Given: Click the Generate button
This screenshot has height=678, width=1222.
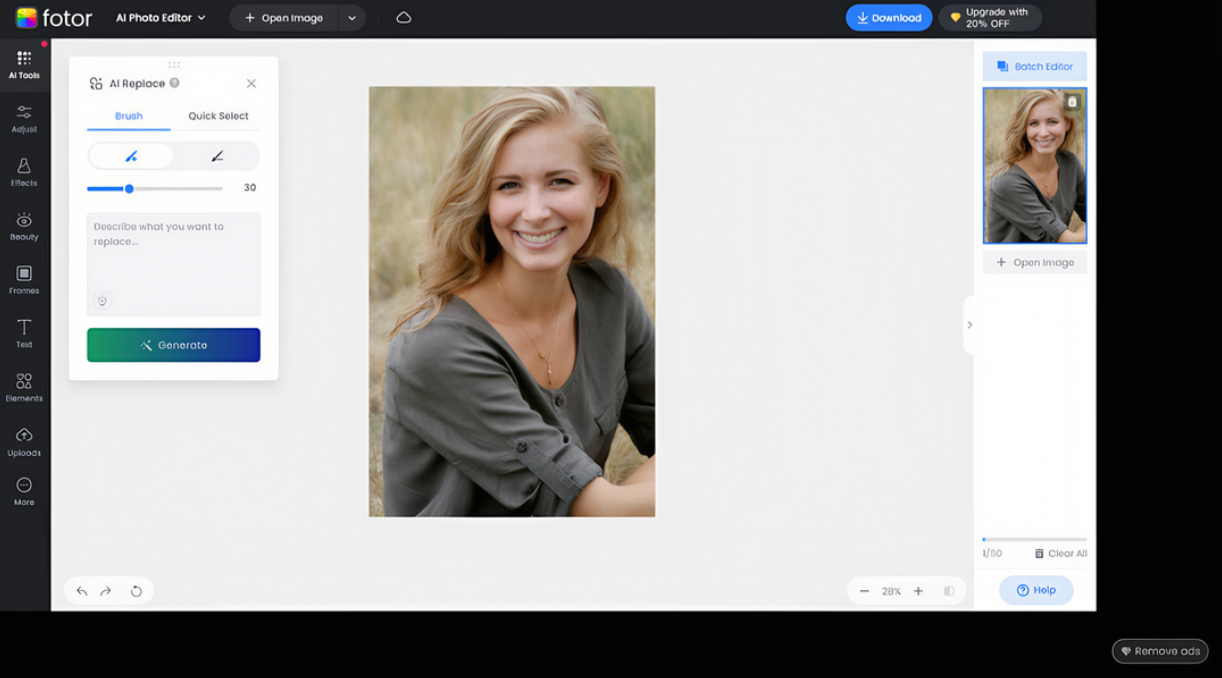Looking at the screenshot, I should 173,344.
